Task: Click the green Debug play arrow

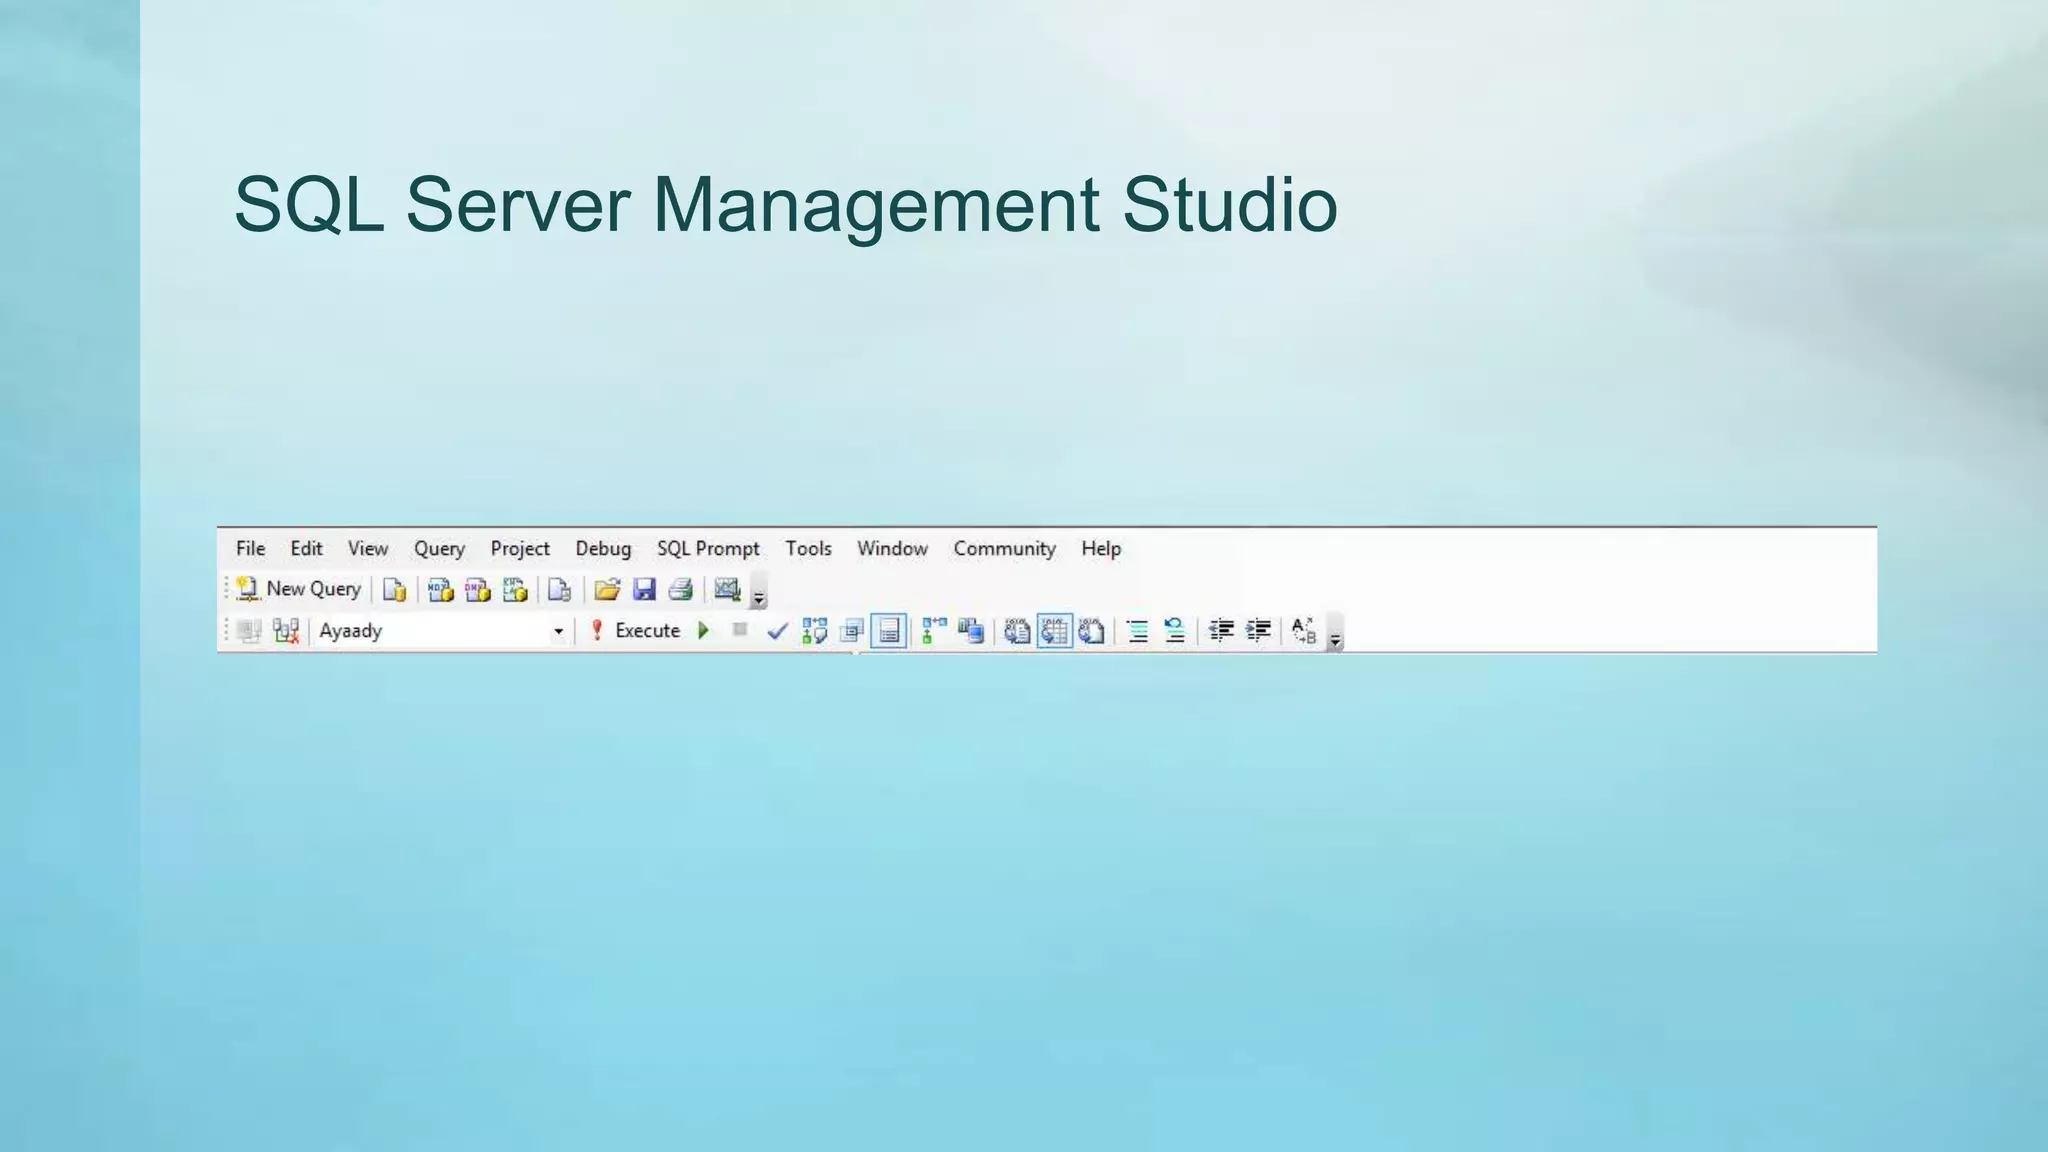Action: point(704,631)
